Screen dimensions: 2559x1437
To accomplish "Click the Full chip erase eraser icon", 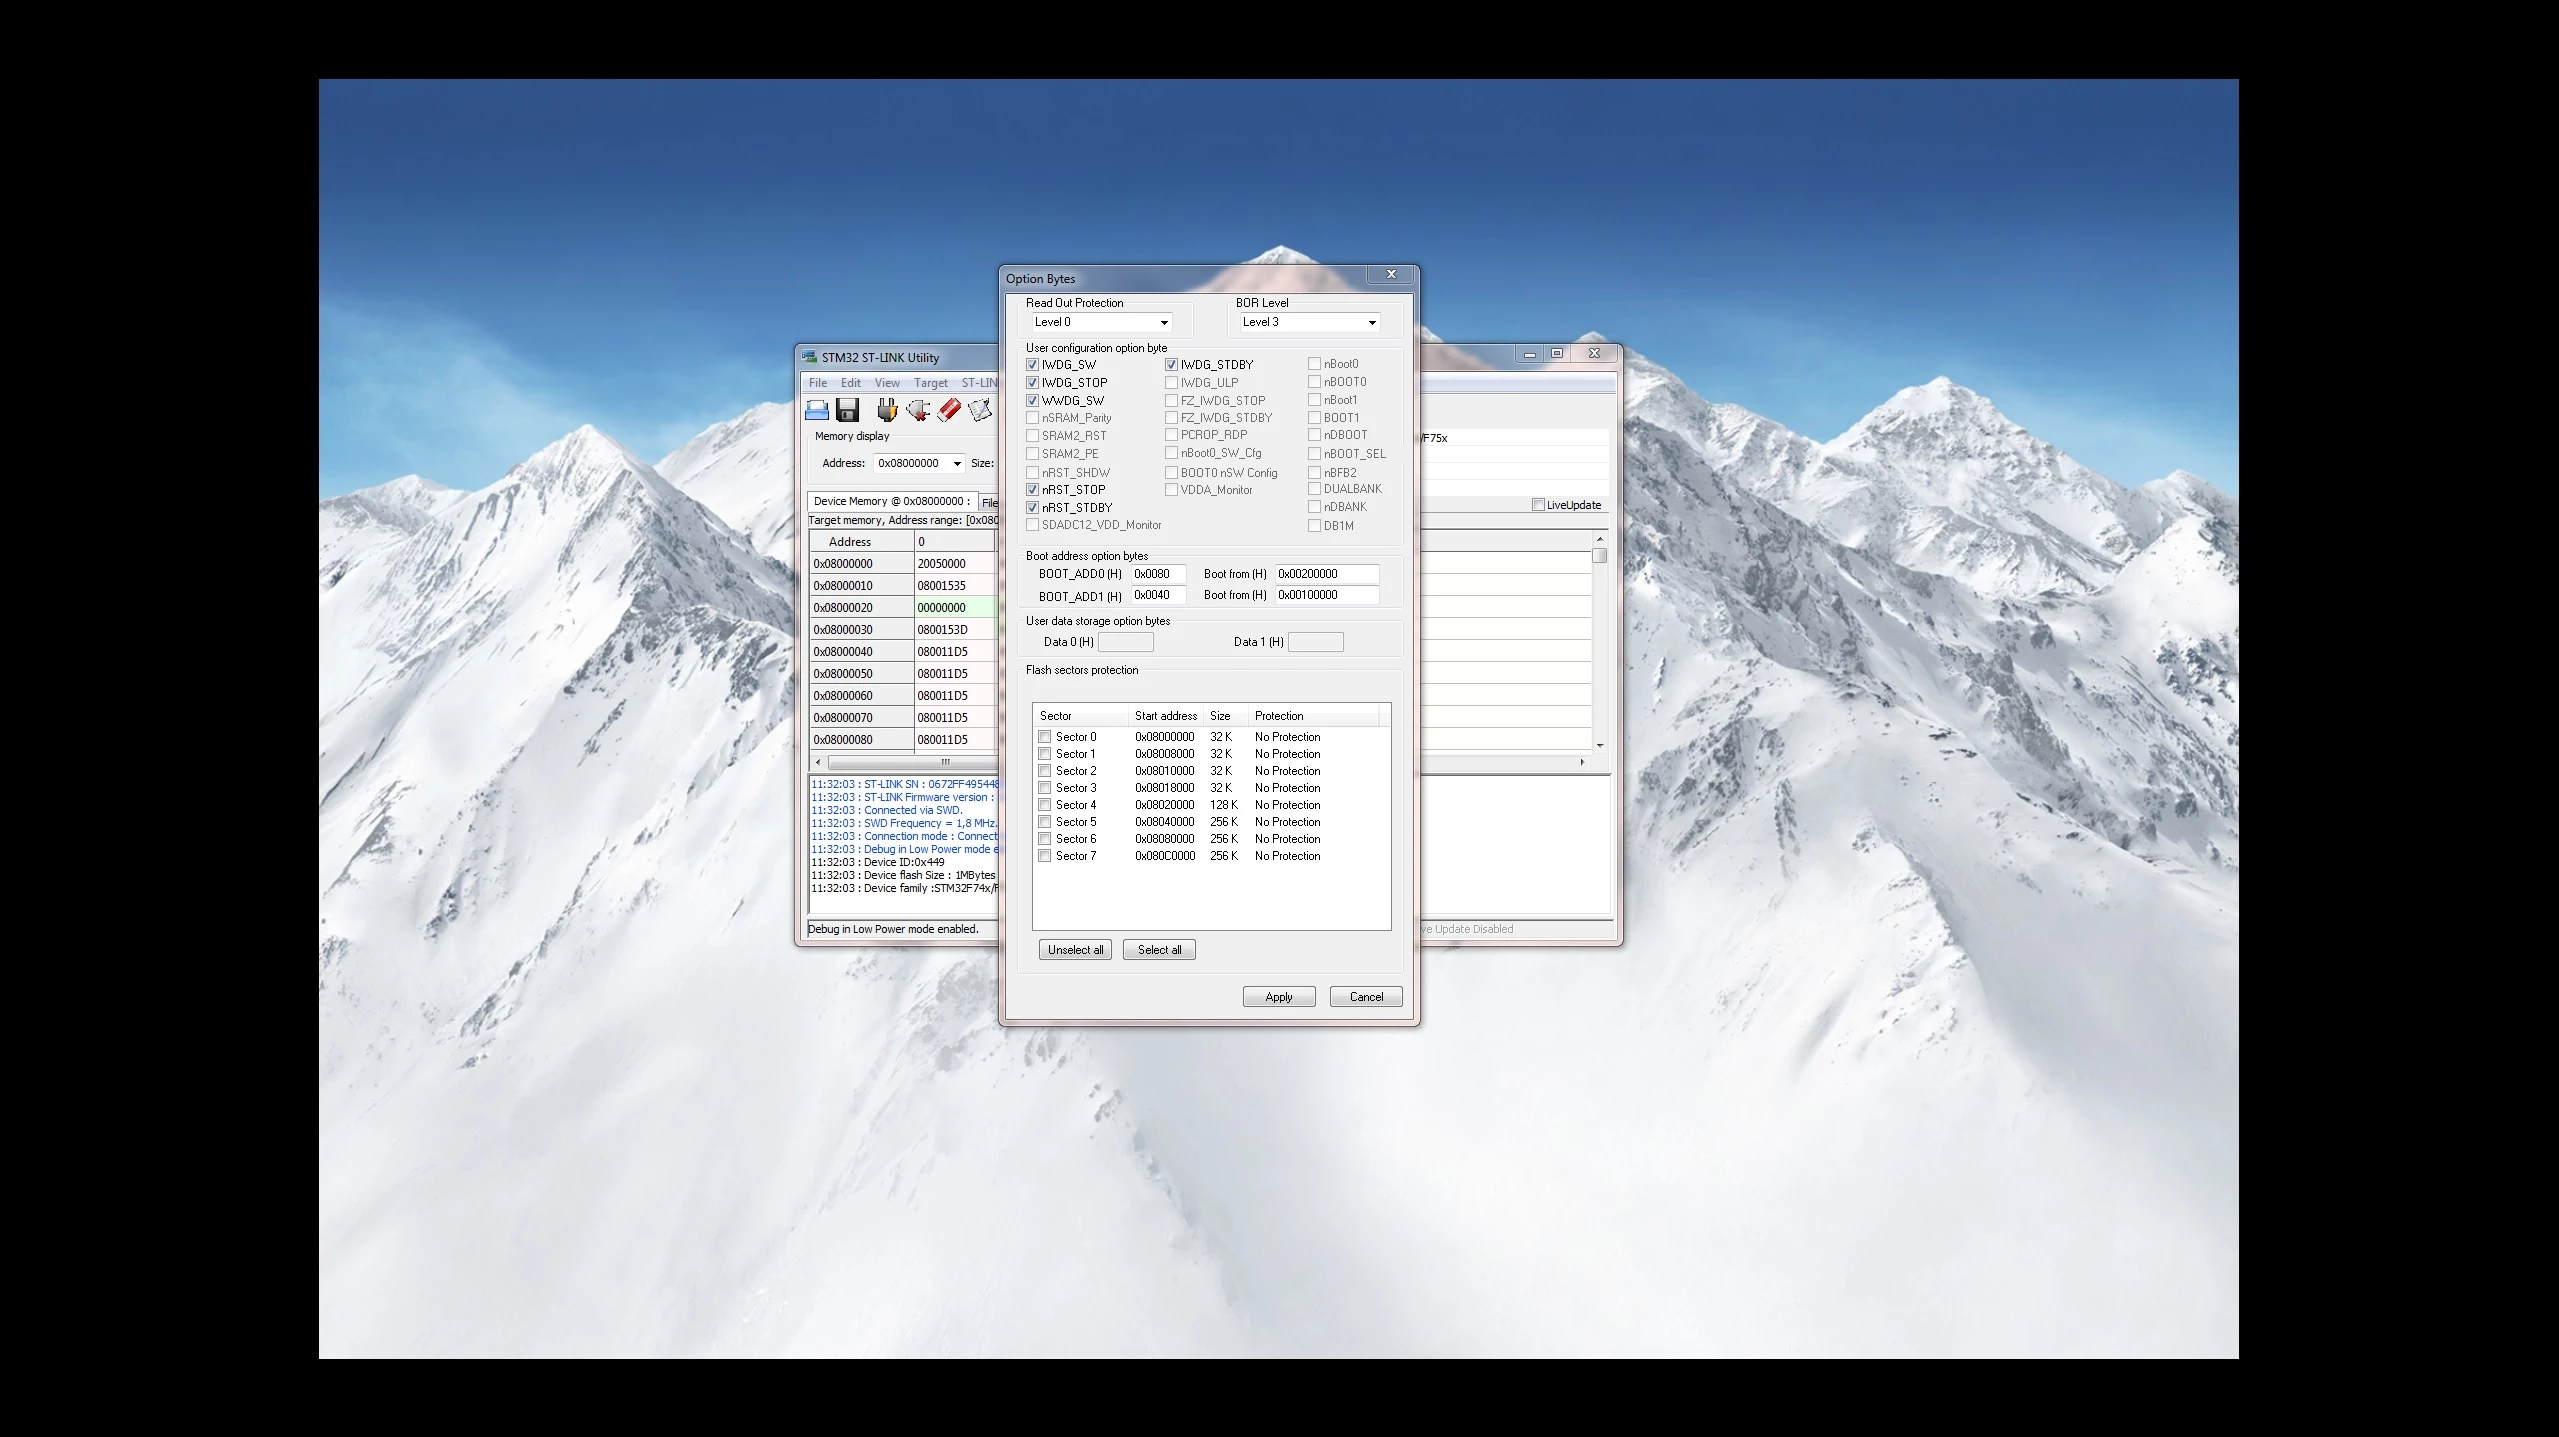I will 949,410.
